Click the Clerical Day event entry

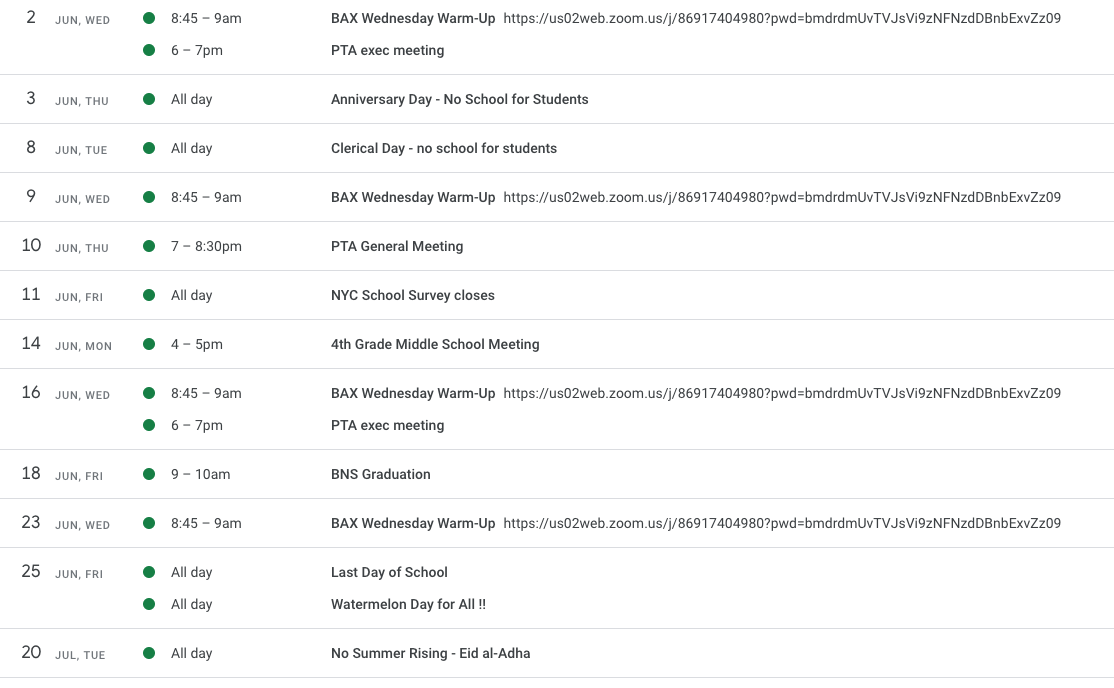[x=444, y=149]
